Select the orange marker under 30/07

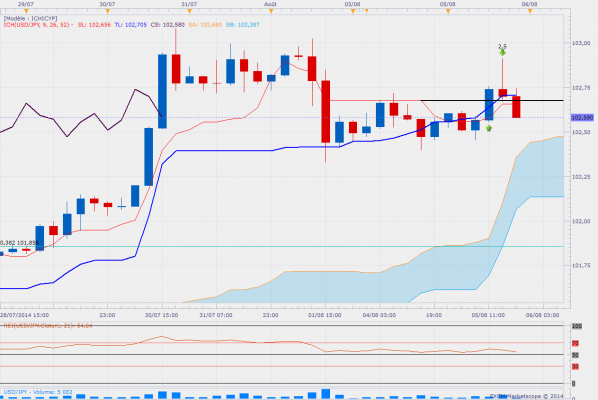(108, 11)
